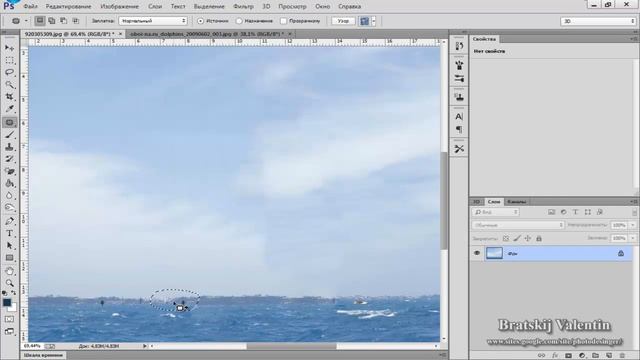Open the opacity slider arrow
The height and width of the screenshot is (360, 640).
(x=633, y=225)
